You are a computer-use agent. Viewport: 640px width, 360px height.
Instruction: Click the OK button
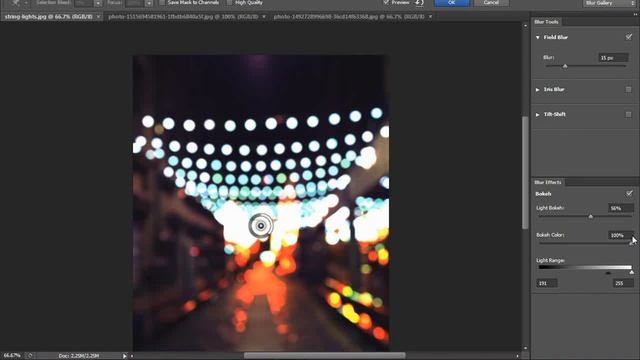click(x=451, y=3)
